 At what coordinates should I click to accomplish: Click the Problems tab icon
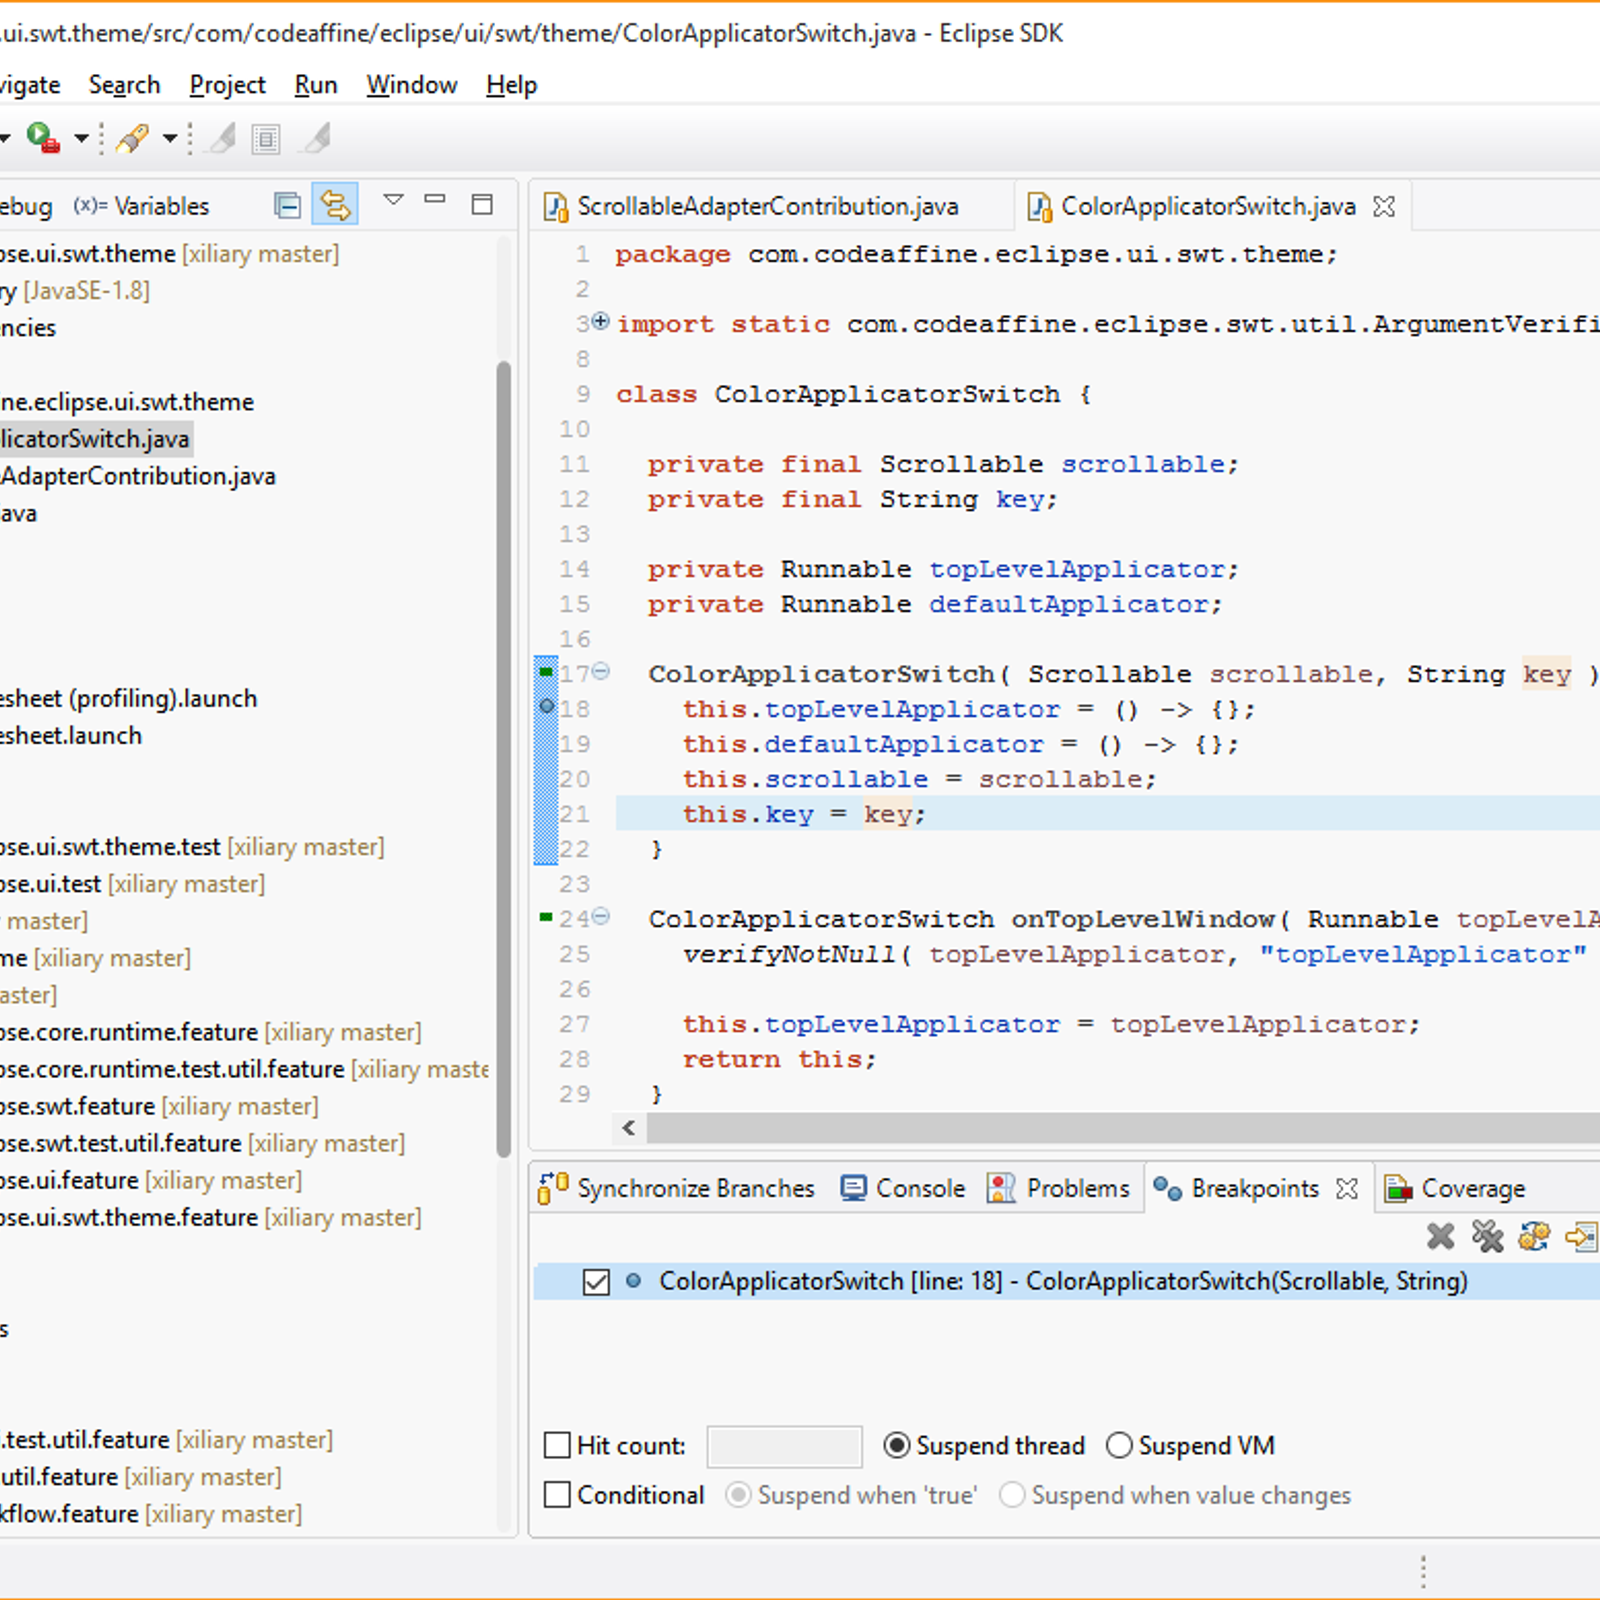(x=1001, y=1188)
